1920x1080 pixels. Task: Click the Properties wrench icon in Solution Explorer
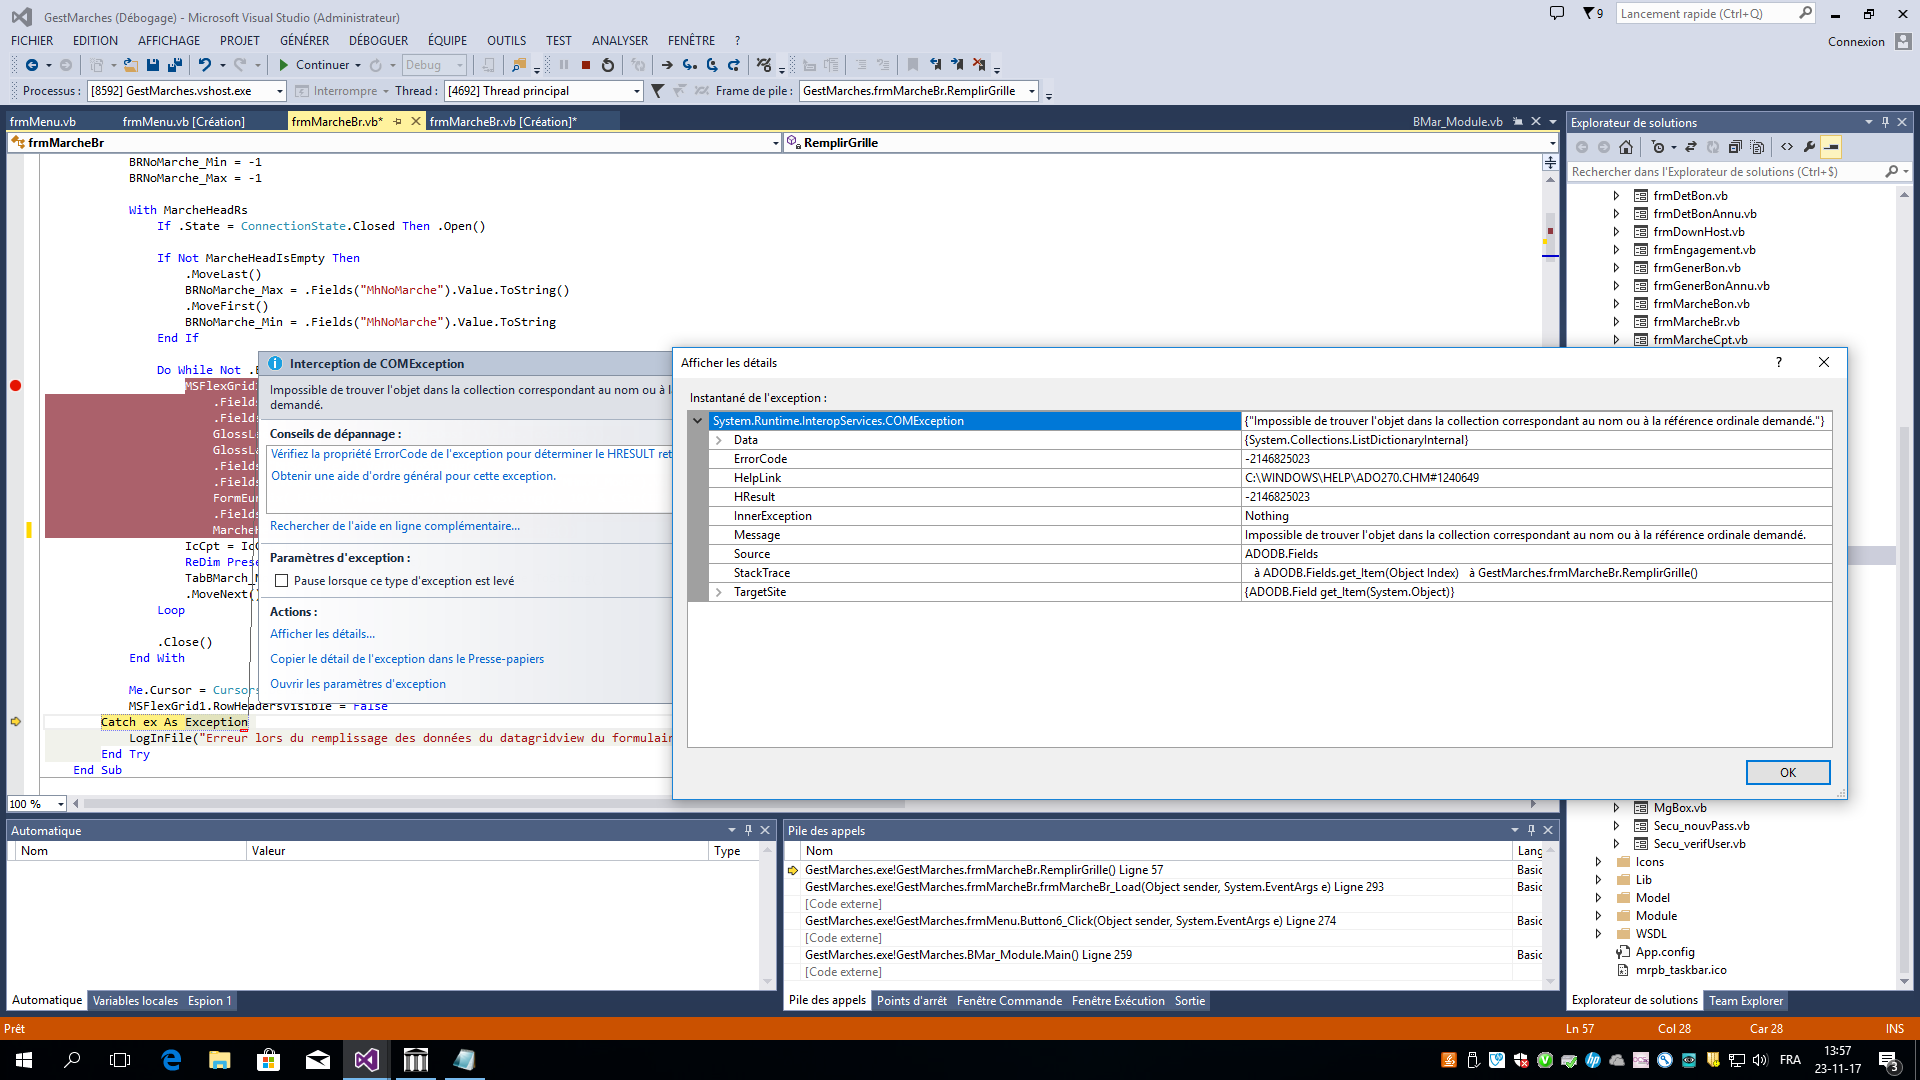1809,147
